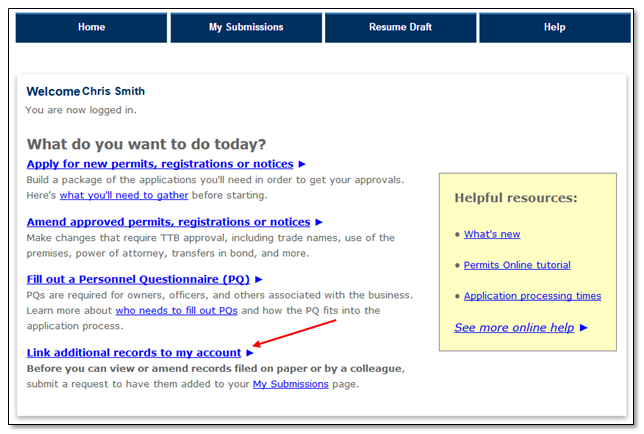
Task: Open 'What's new' in Helpful resources
Action: tap(492, 234)
